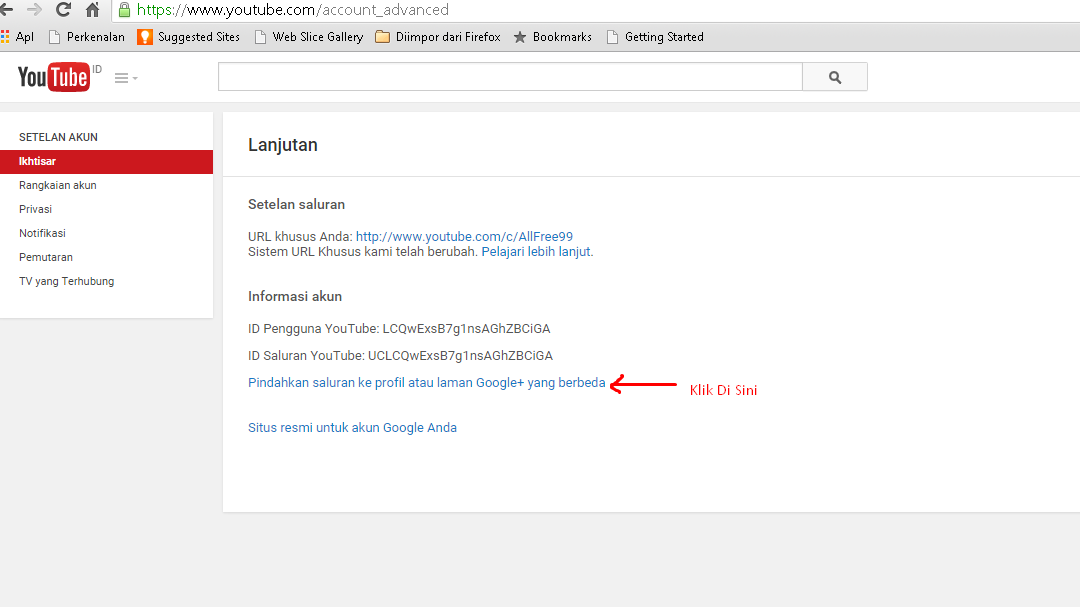Open Rangkaian akun settings
This screenshot has height=607, width=1080.
[58, 185]
